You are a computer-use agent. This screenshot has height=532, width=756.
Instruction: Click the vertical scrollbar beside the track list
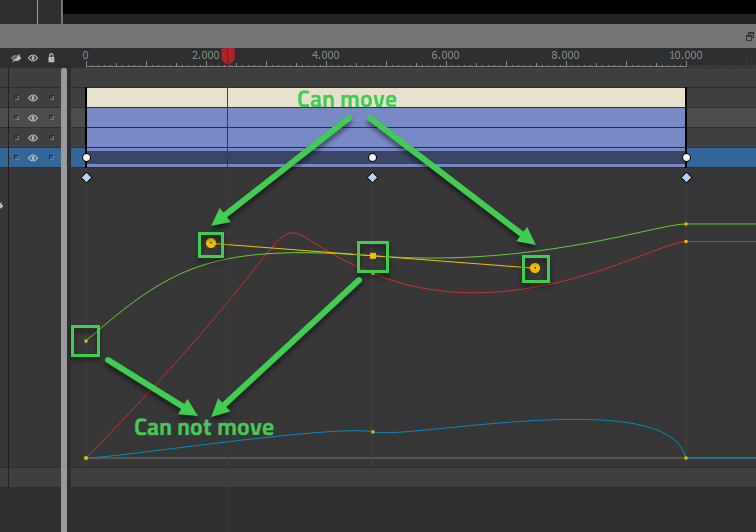65,300
